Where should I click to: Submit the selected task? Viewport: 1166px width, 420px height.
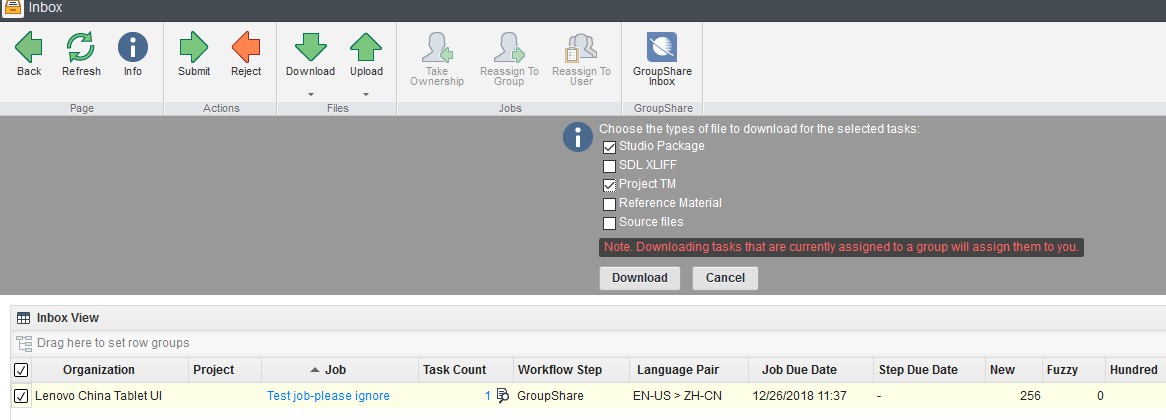(x=194, y=47)
